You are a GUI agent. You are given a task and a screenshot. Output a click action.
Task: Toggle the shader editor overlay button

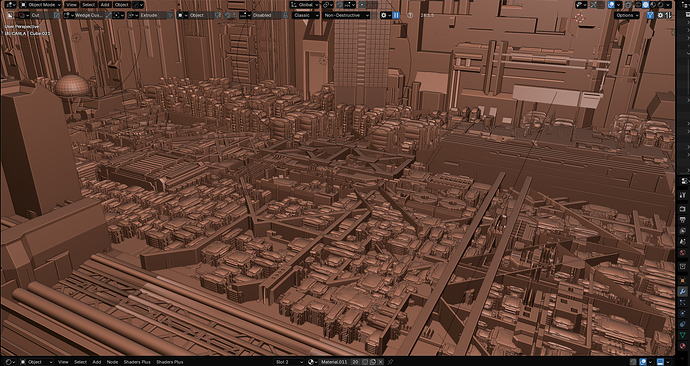pyautogui.click(x=643, y=362)
